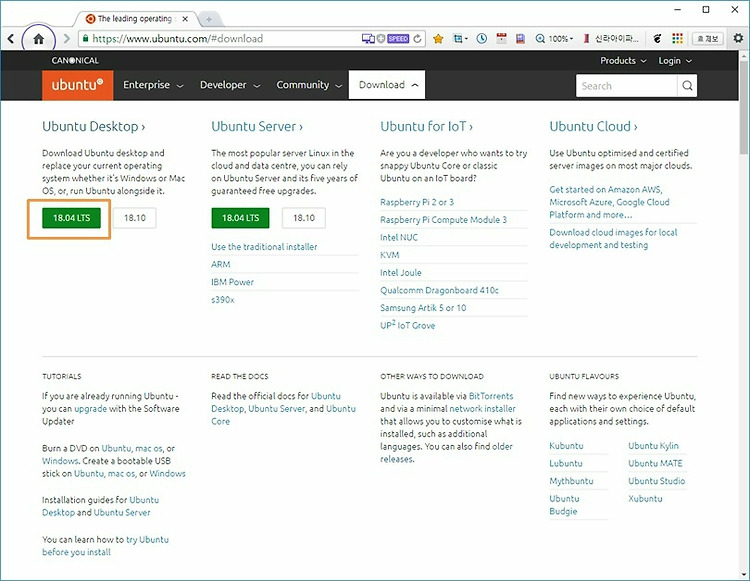
Task: Open the screen capture tool dropdown
Action: click(x=460, y=39)
